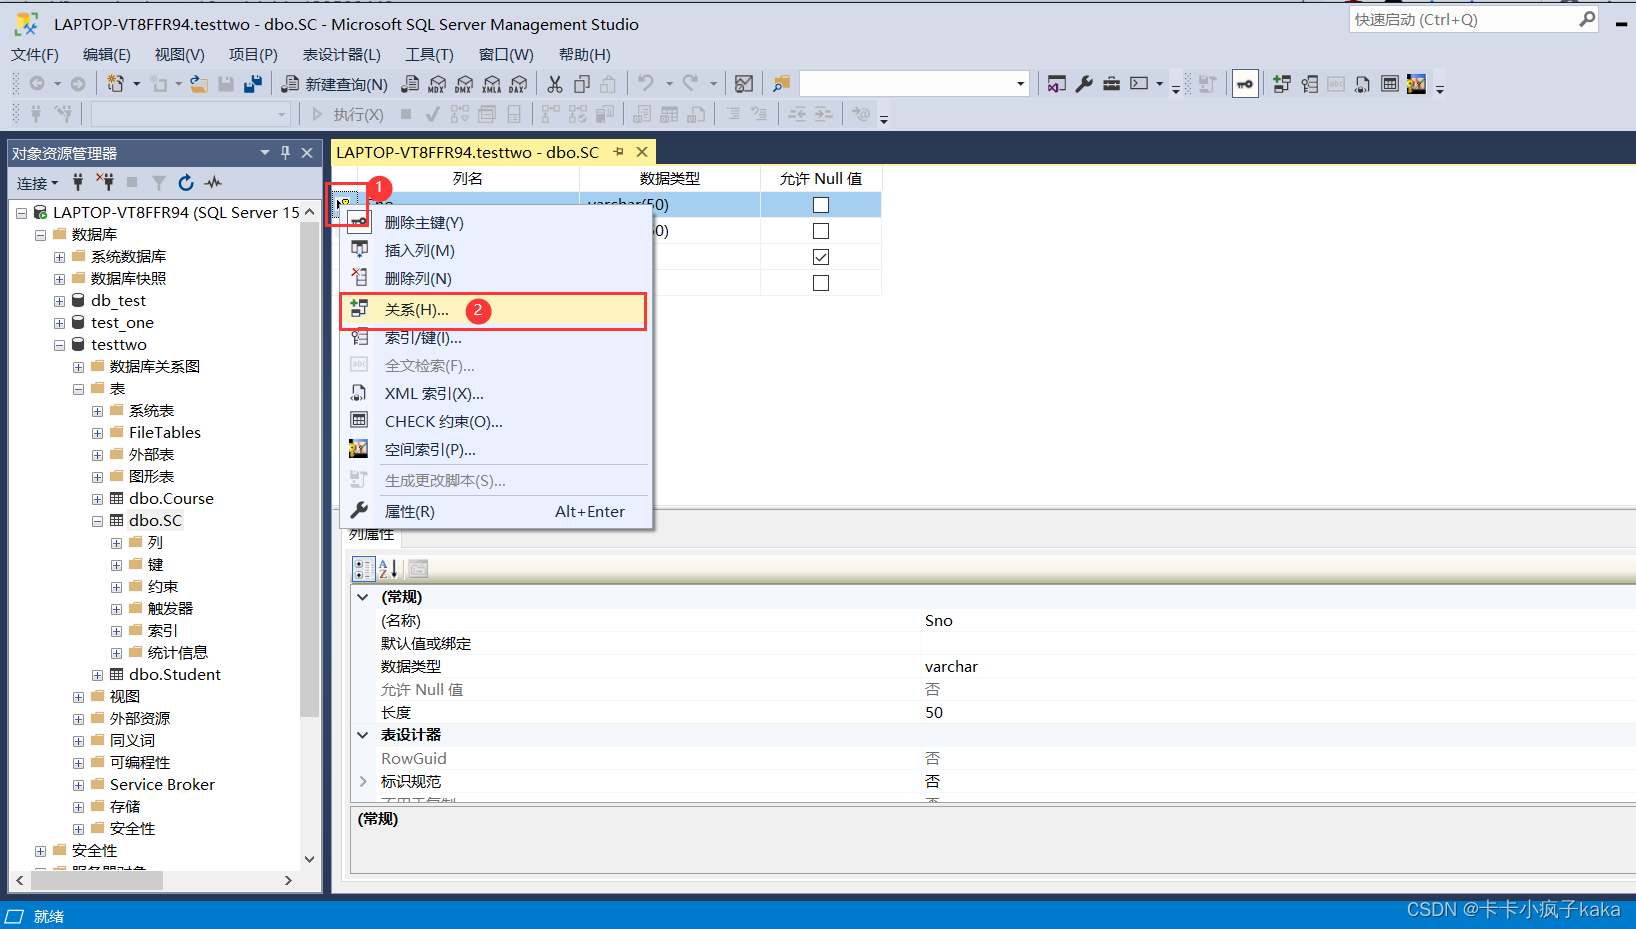Click the Activity Monitor toolbar icon
The width and height of the screenshot is (1636, 929).
point(744,84)
